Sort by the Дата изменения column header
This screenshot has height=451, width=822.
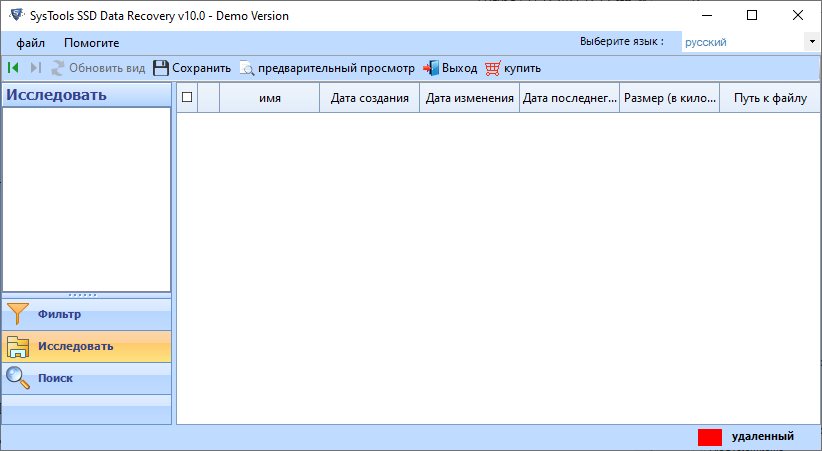[470, 98]
